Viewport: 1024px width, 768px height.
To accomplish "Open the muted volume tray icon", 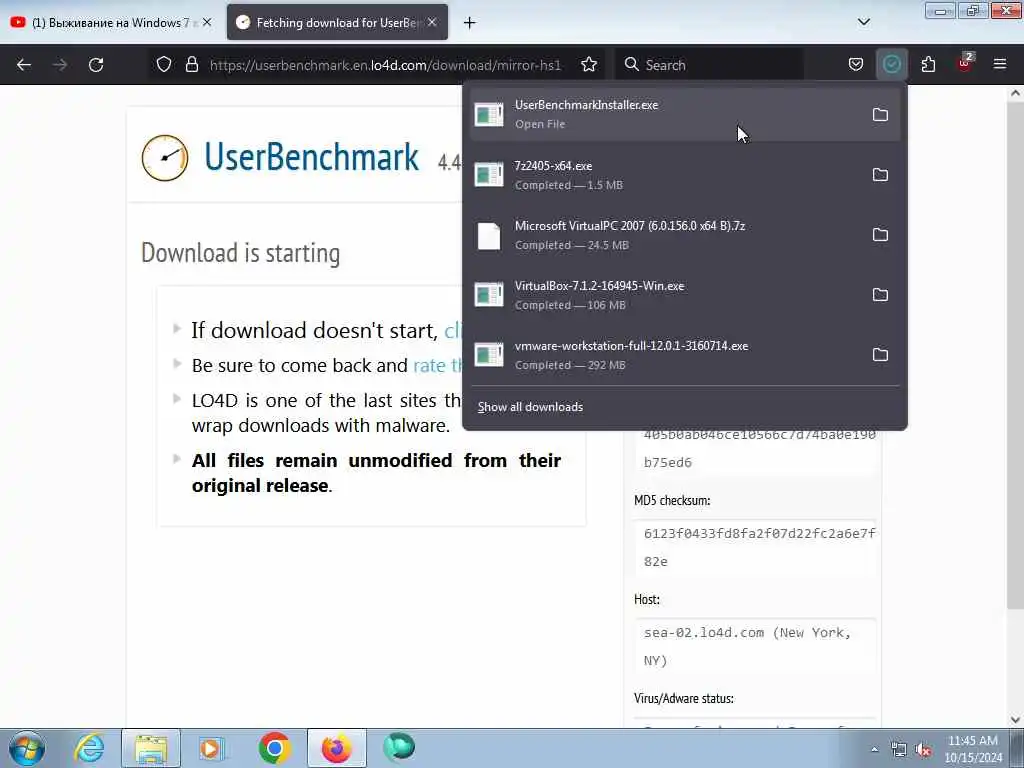I will tap(923, 750).
